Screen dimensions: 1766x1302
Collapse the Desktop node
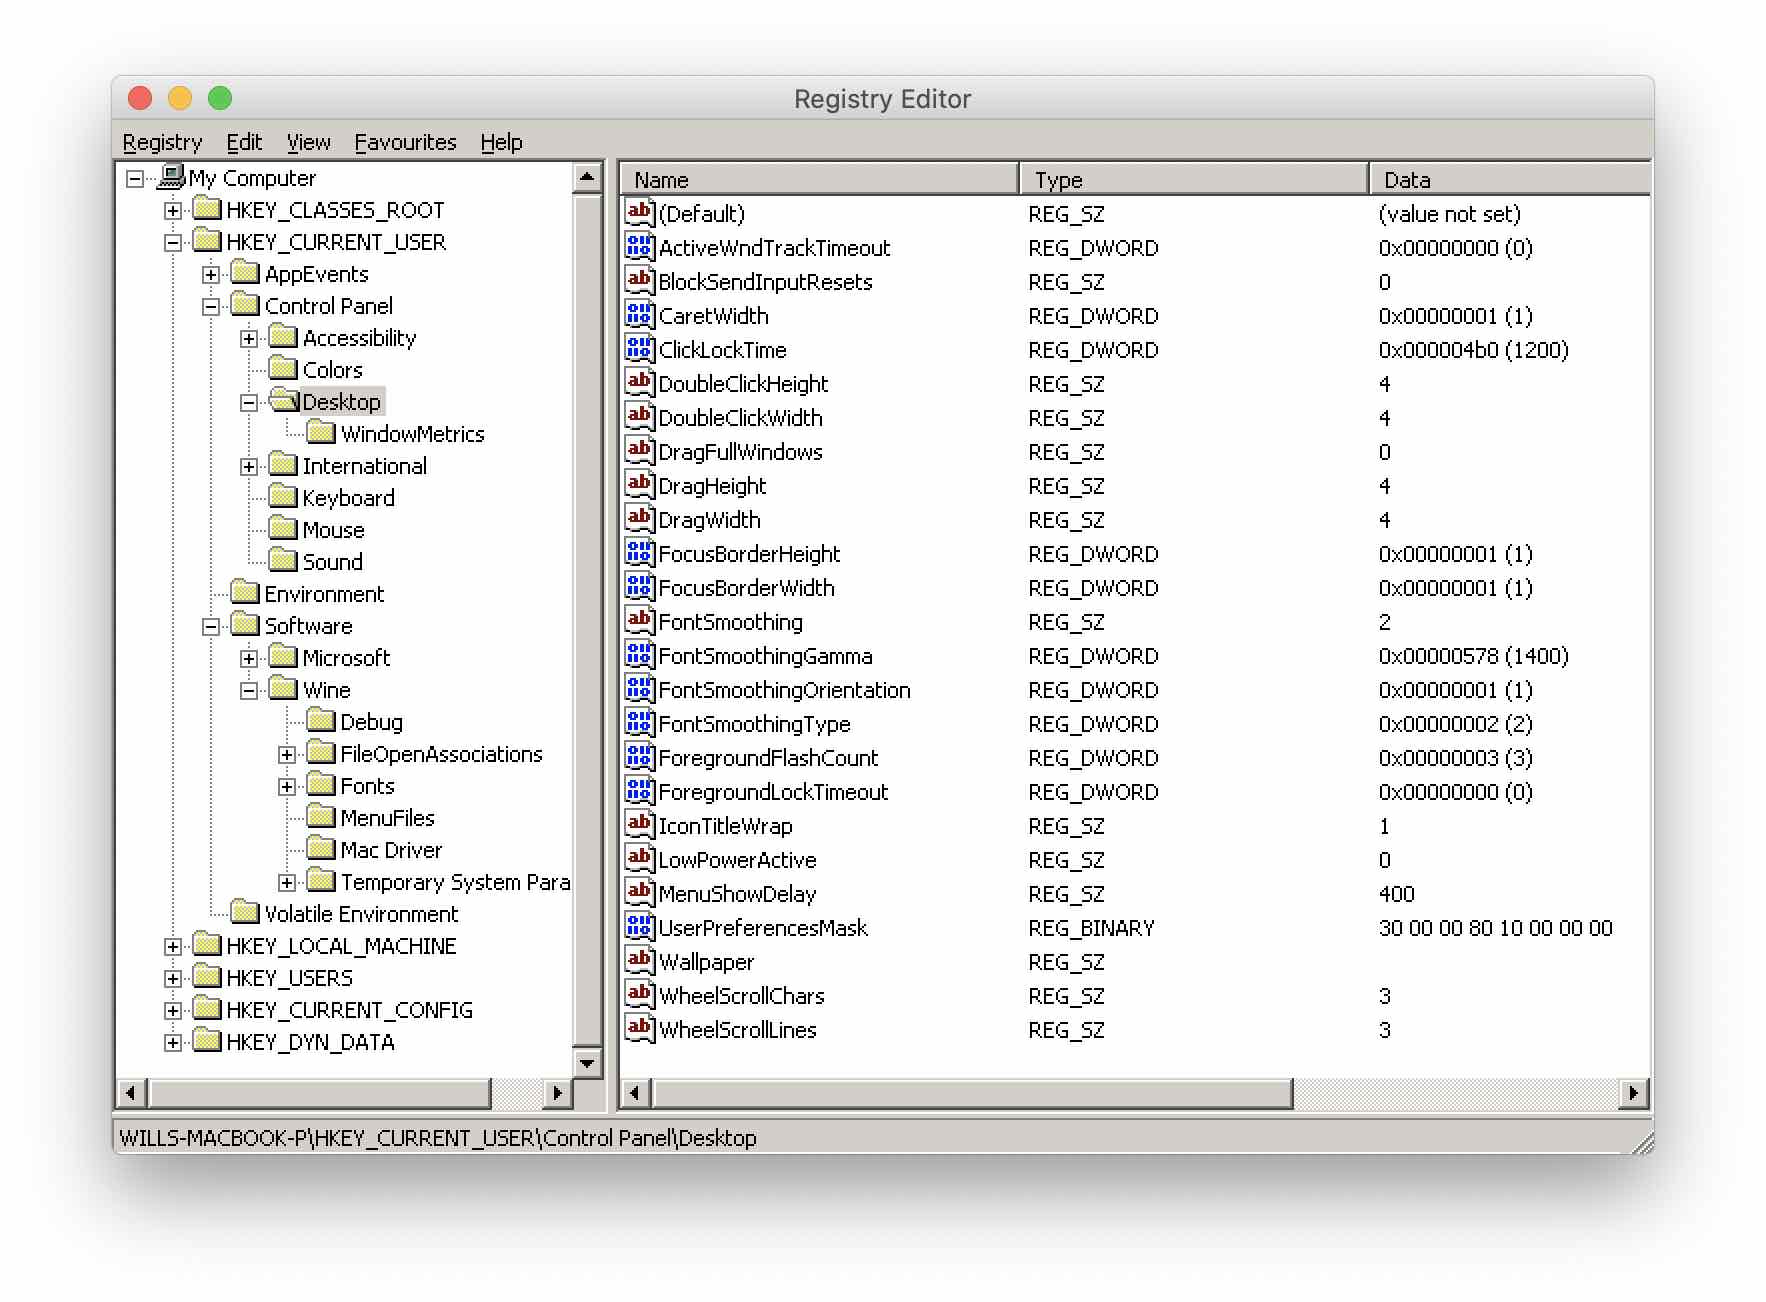coord(249,402)
